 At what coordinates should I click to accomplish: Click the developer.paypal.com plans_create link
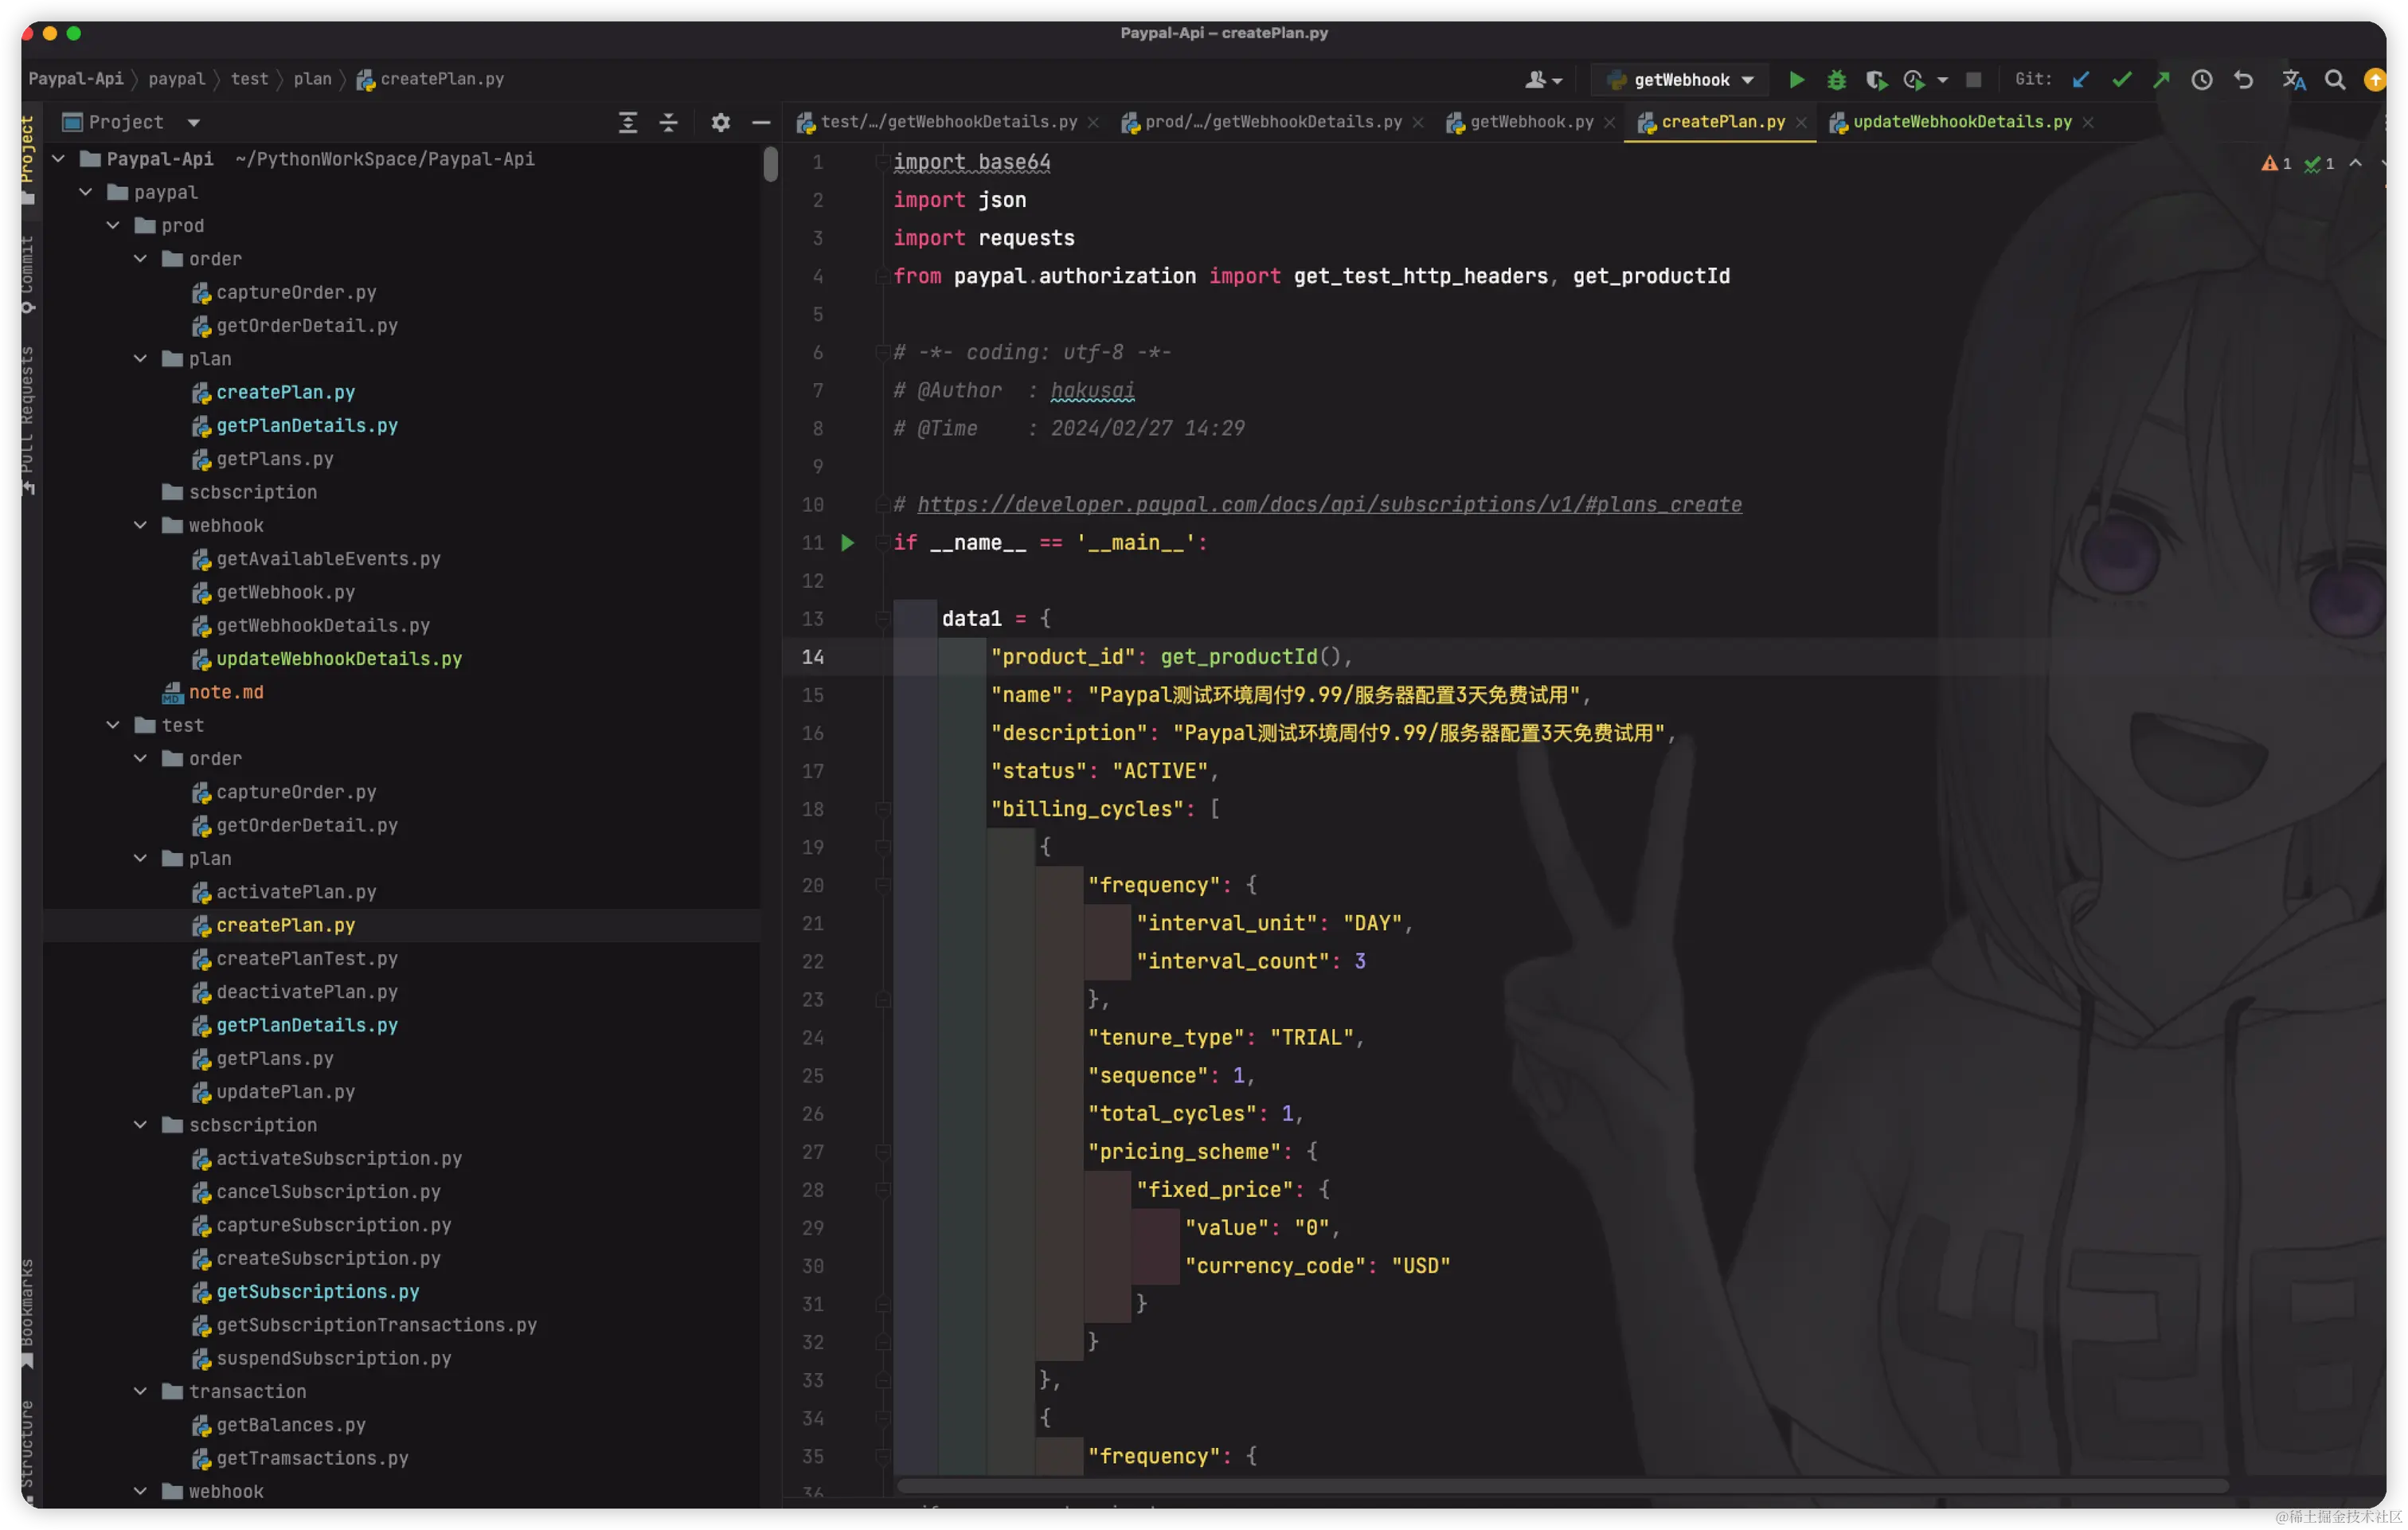point(1328,505)
